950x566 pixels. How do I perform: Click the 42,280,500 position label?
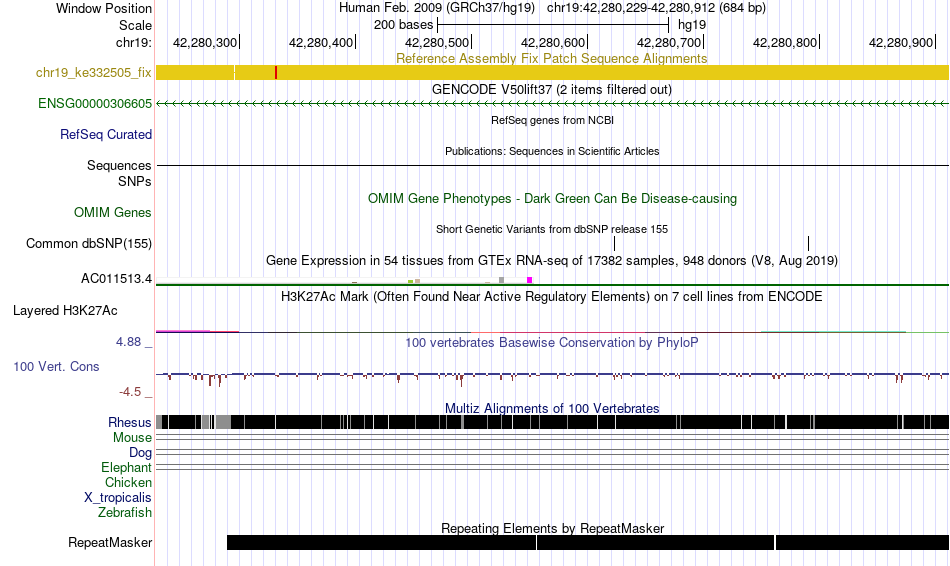click(437, 42)
